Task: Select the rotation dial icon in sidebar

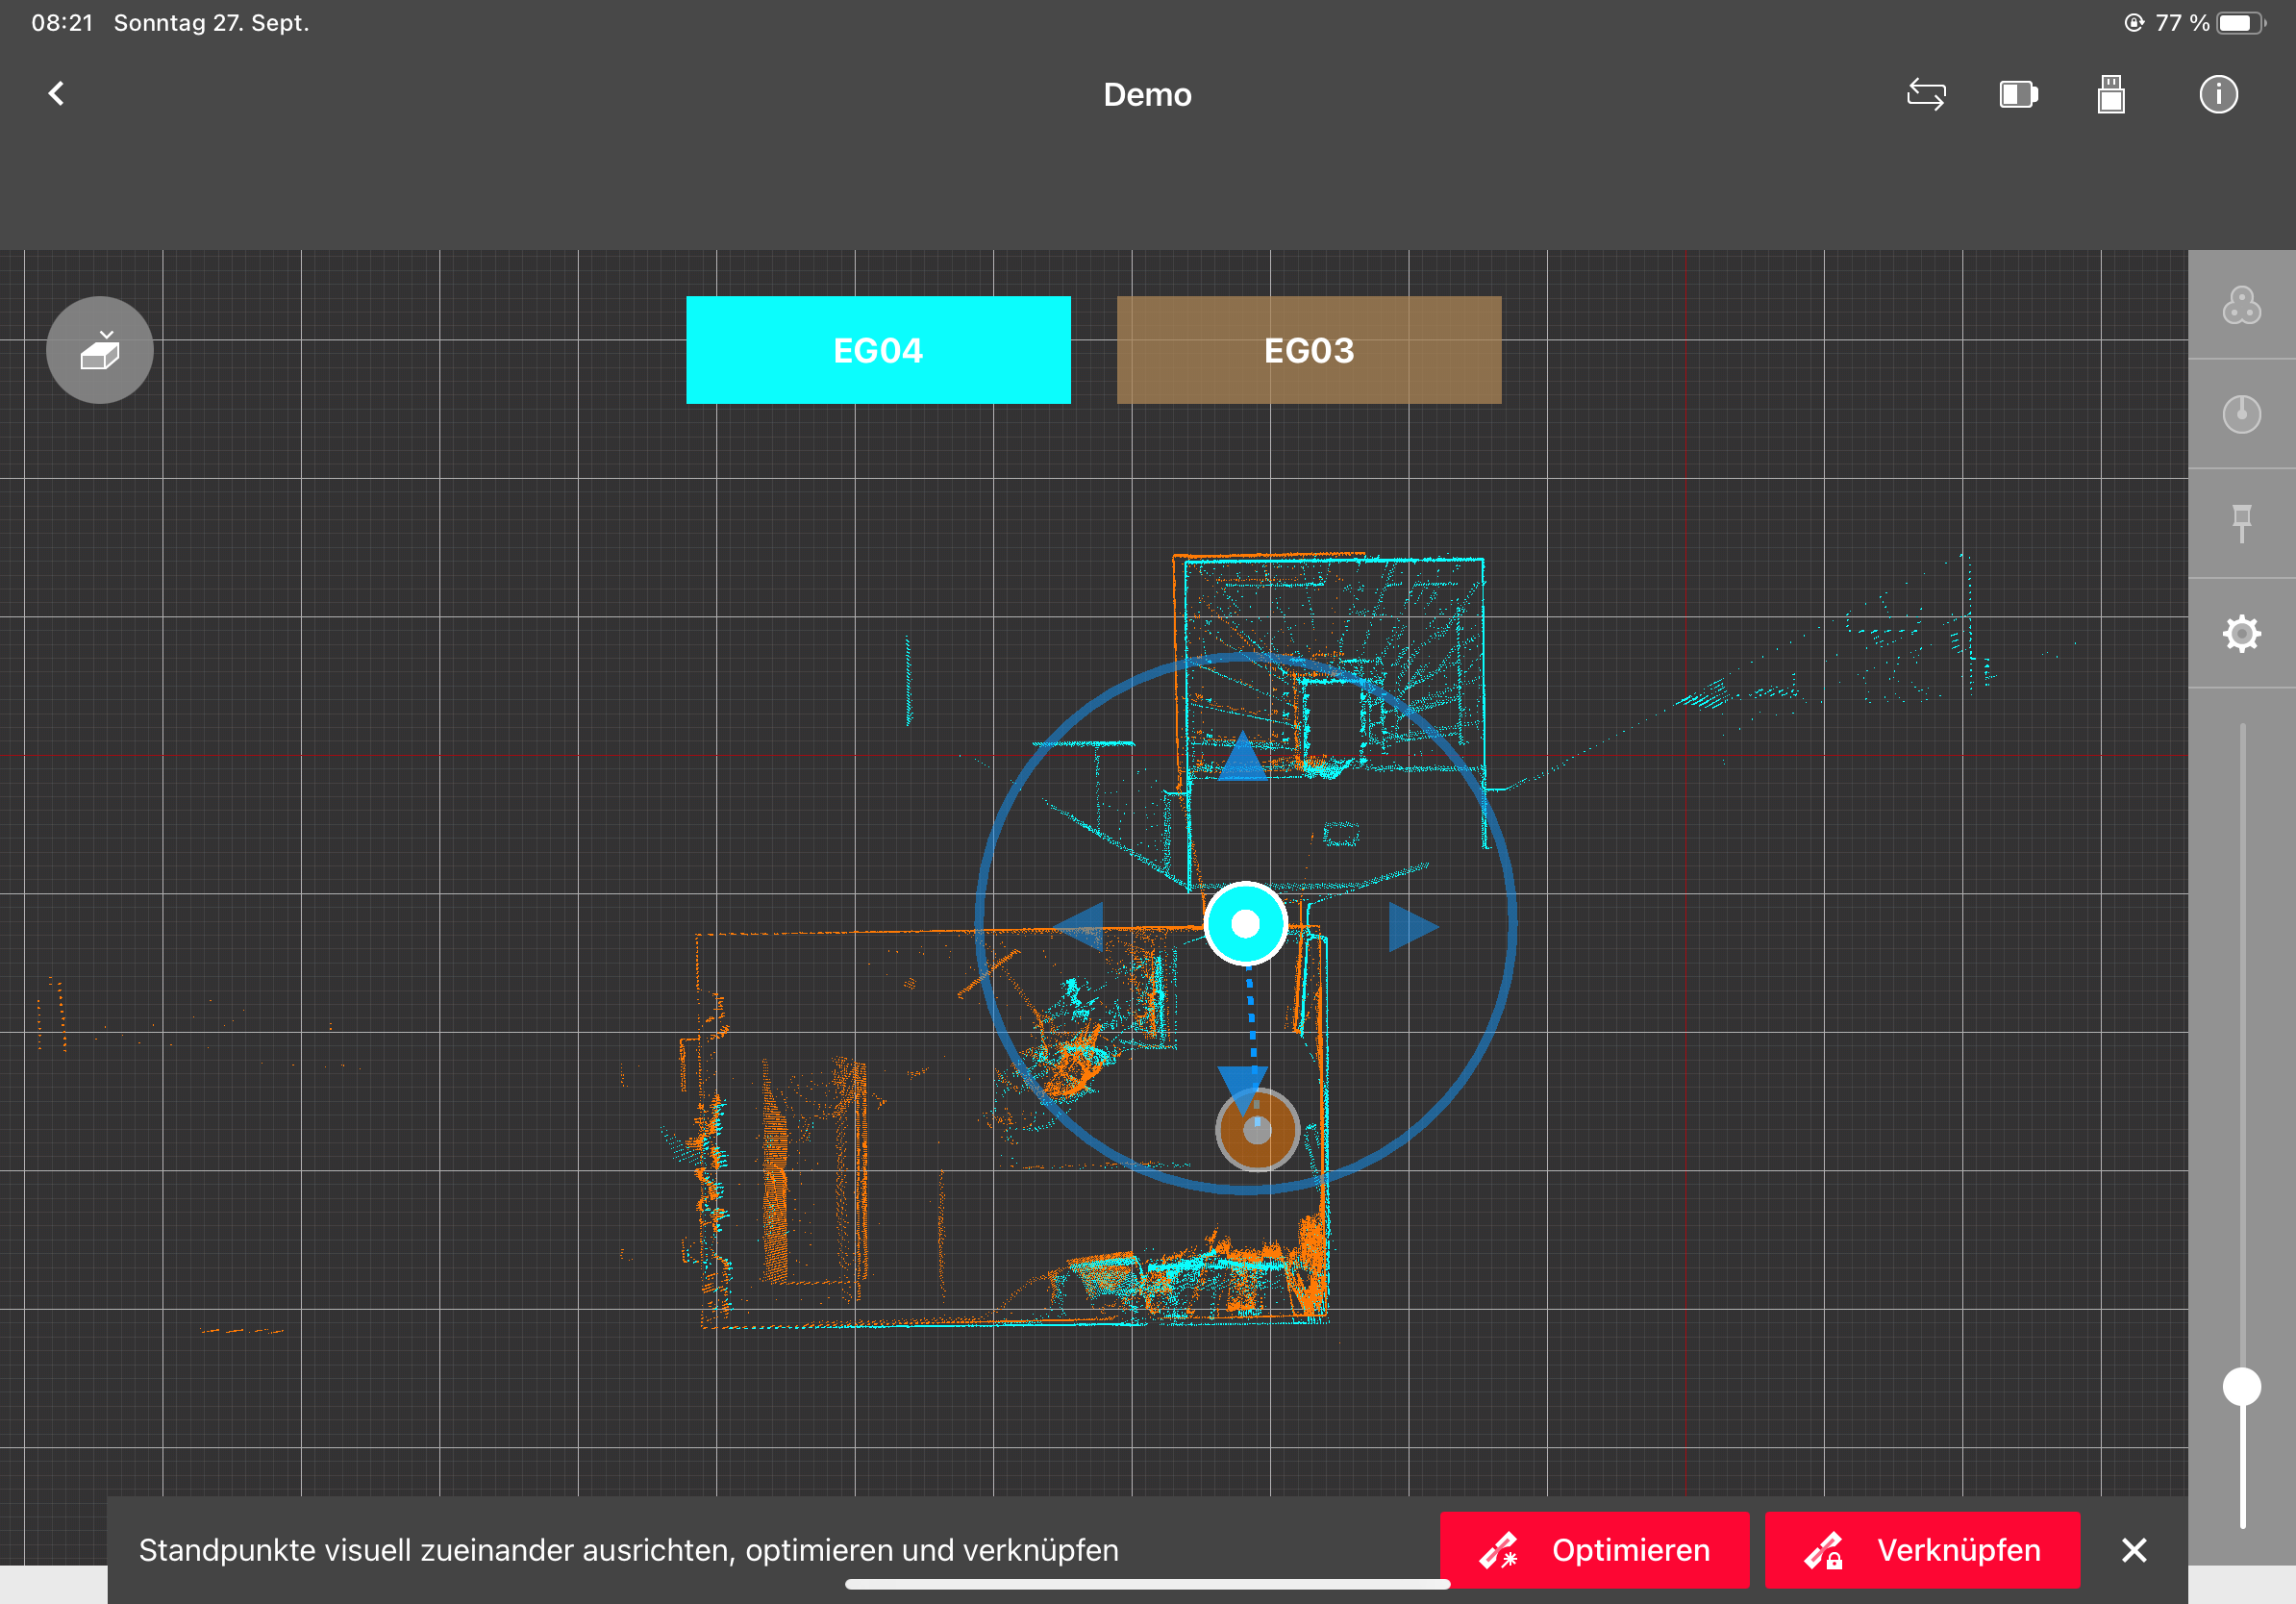Action: [2241, 414]
